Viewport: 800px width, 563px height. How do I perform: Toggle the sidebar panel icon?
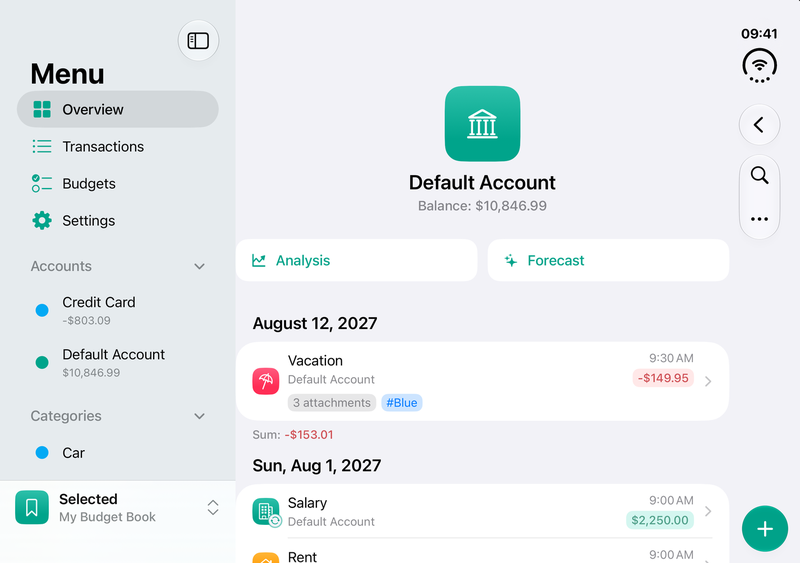(x=198, y=40)
